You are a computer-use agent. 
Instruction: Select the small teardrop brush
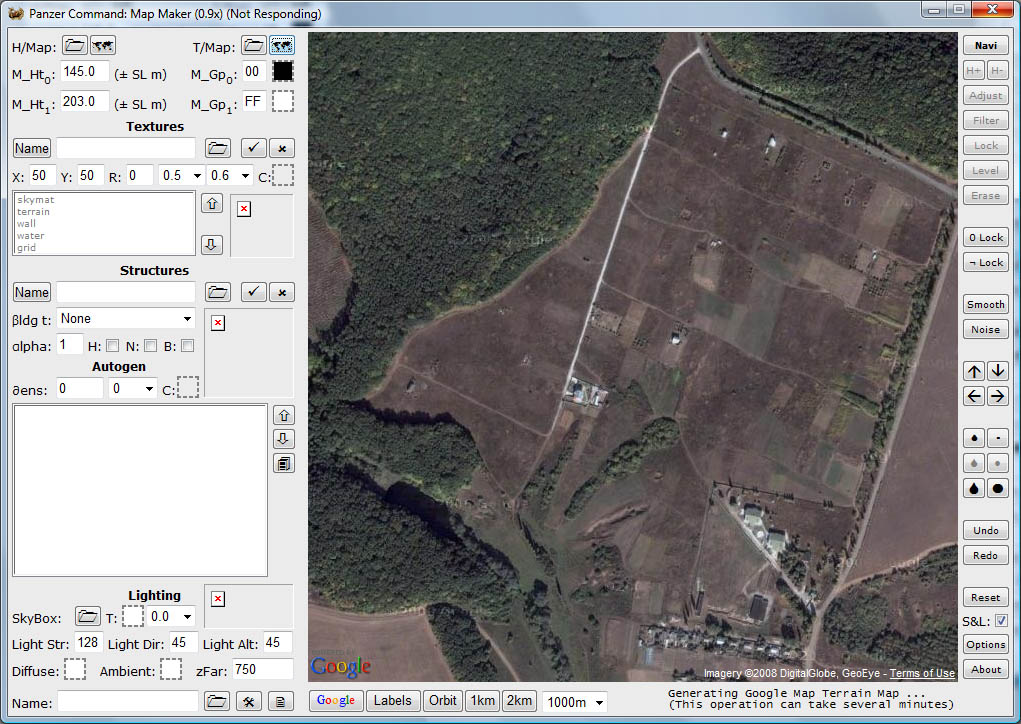click(974, 438)
